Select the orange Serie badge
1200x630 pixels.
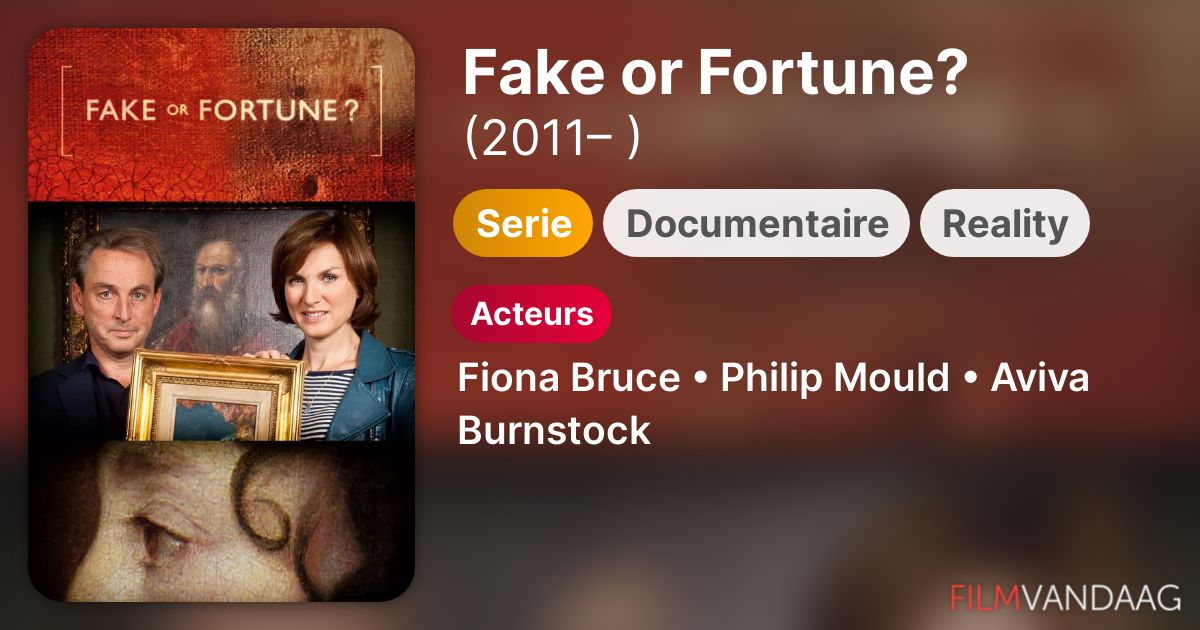pyautogui.click(x=523, y=223)
